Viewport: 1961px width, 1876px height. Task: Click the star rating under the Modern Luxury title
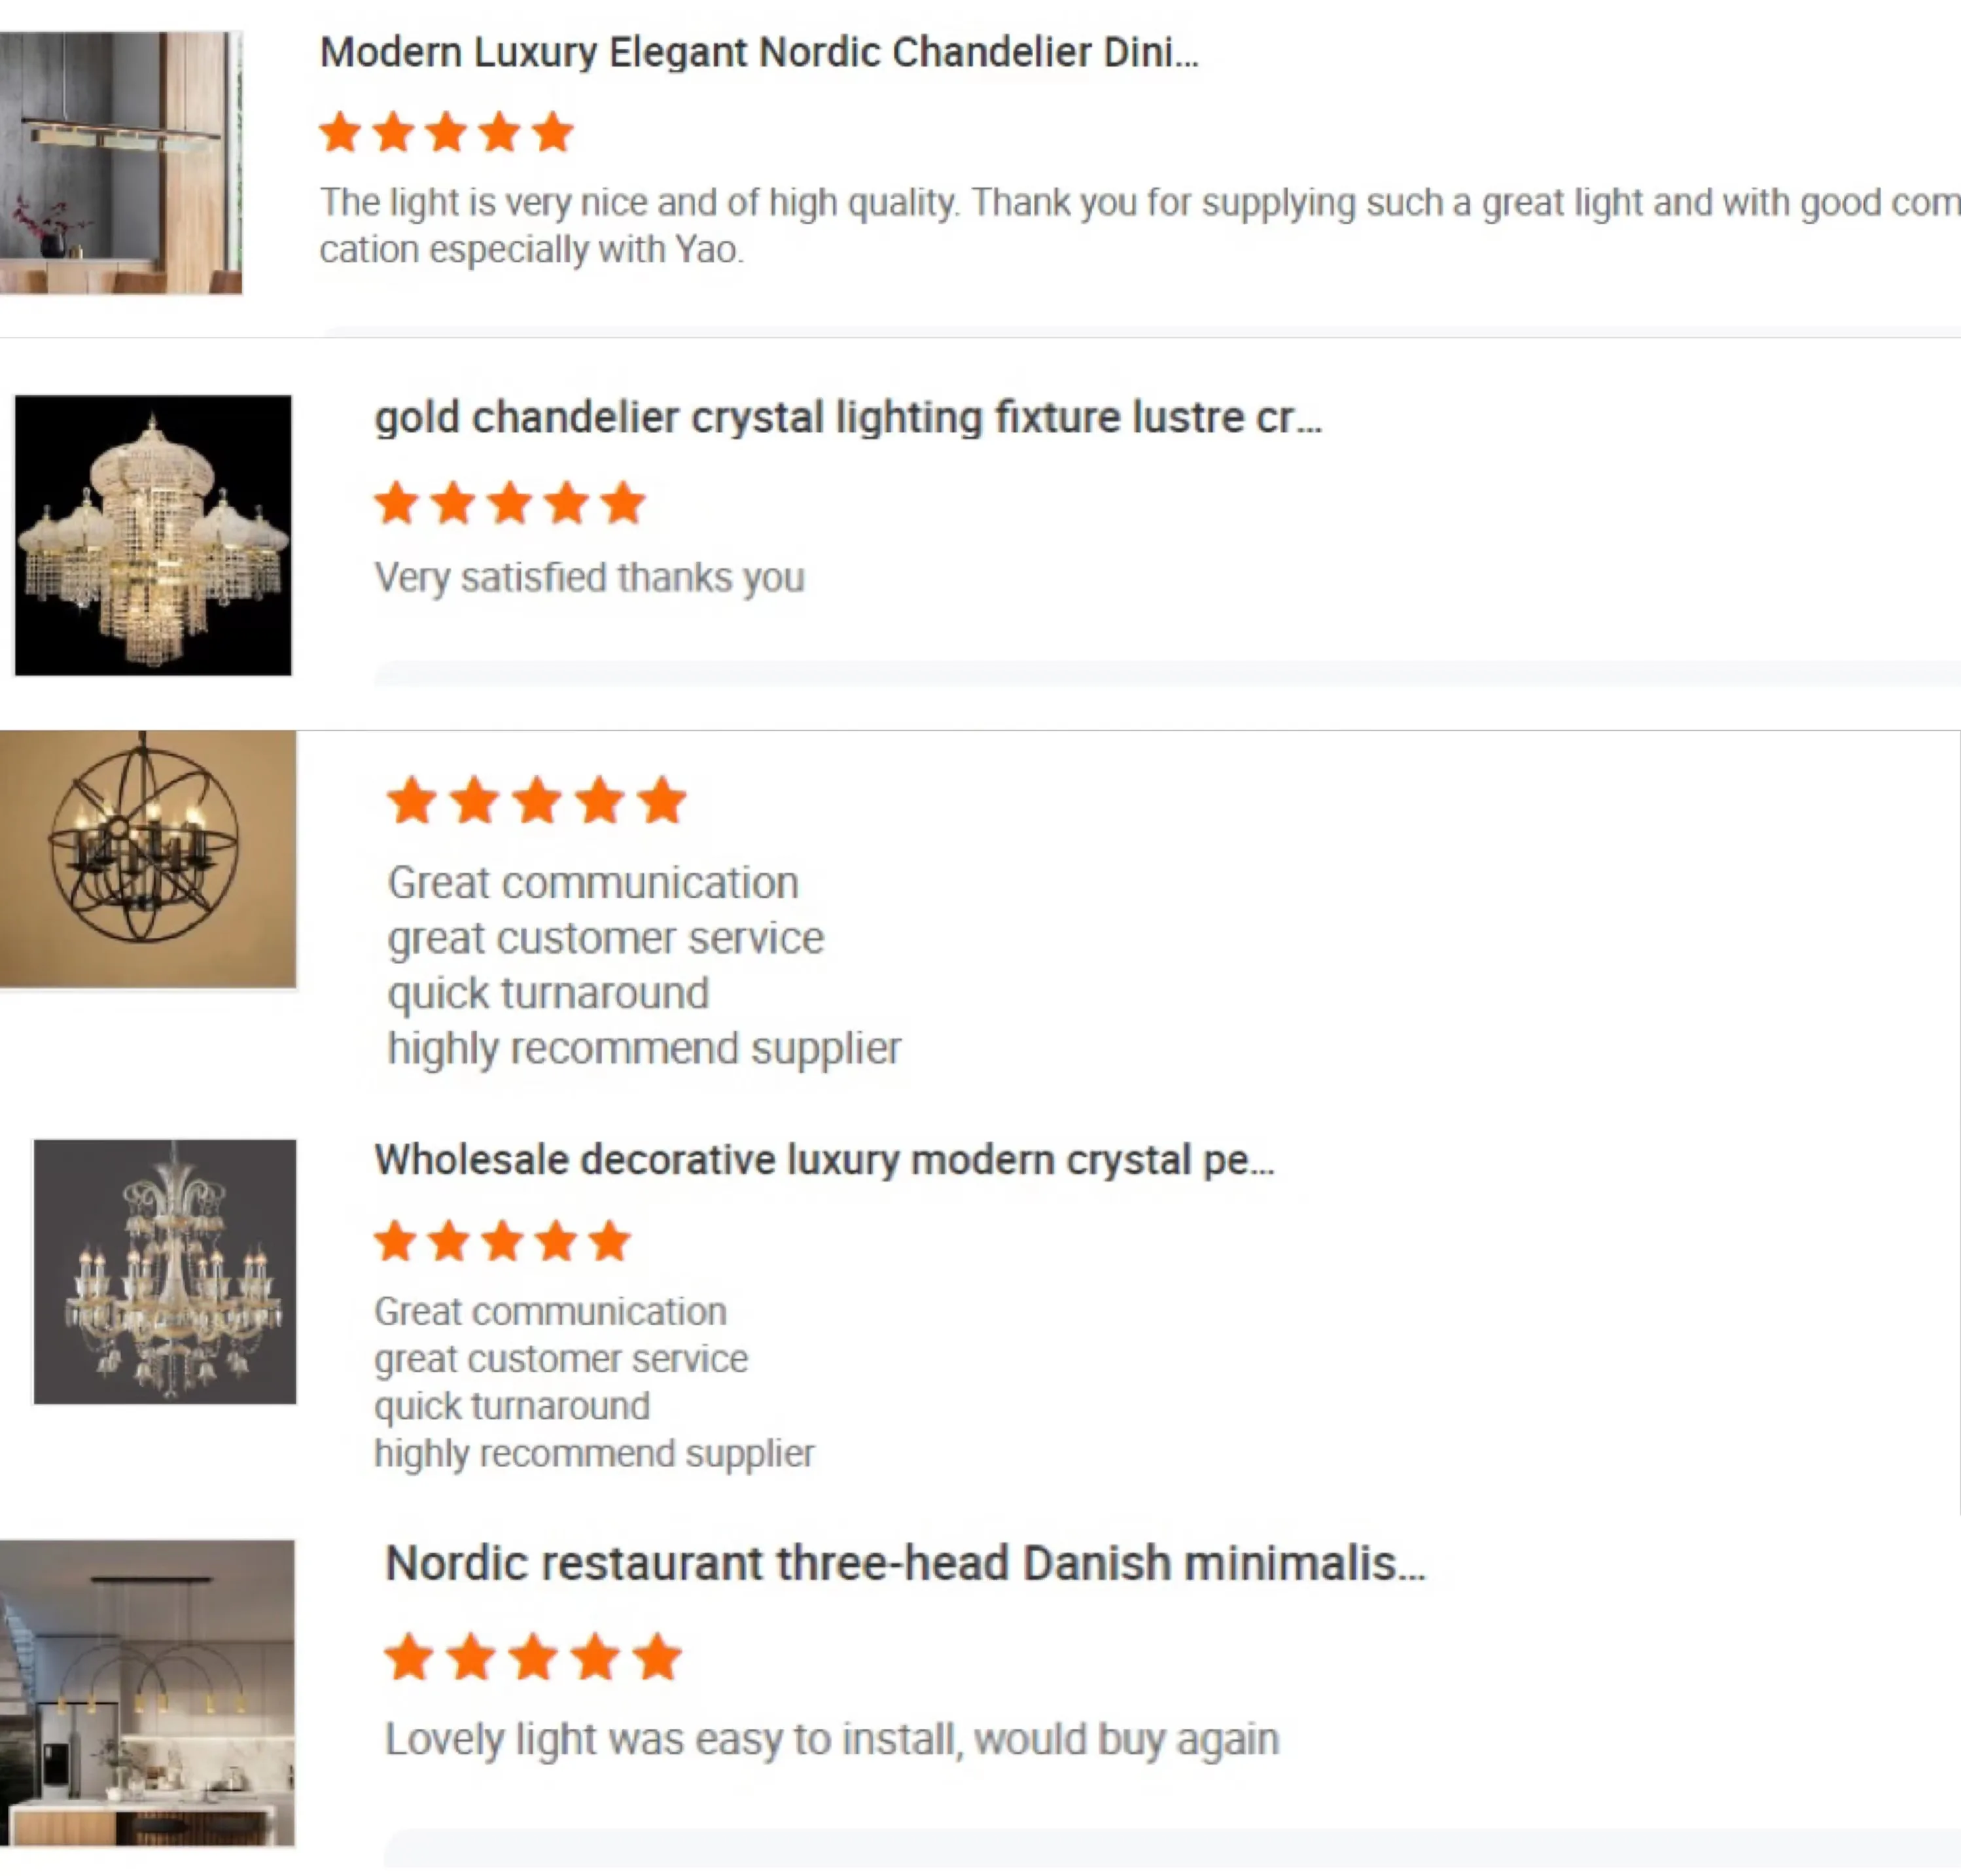pos(446,132)
